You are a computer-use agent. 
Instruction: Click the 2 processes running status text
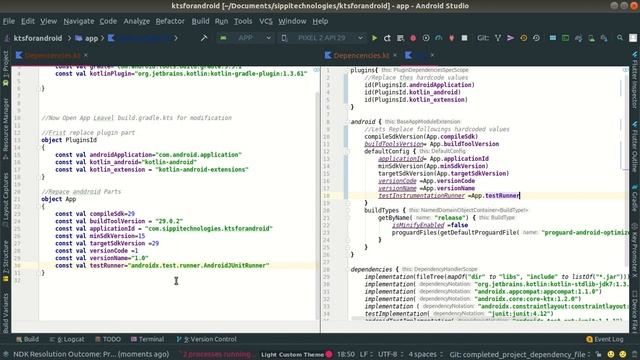pyautogui.click(x=216, y=354)
